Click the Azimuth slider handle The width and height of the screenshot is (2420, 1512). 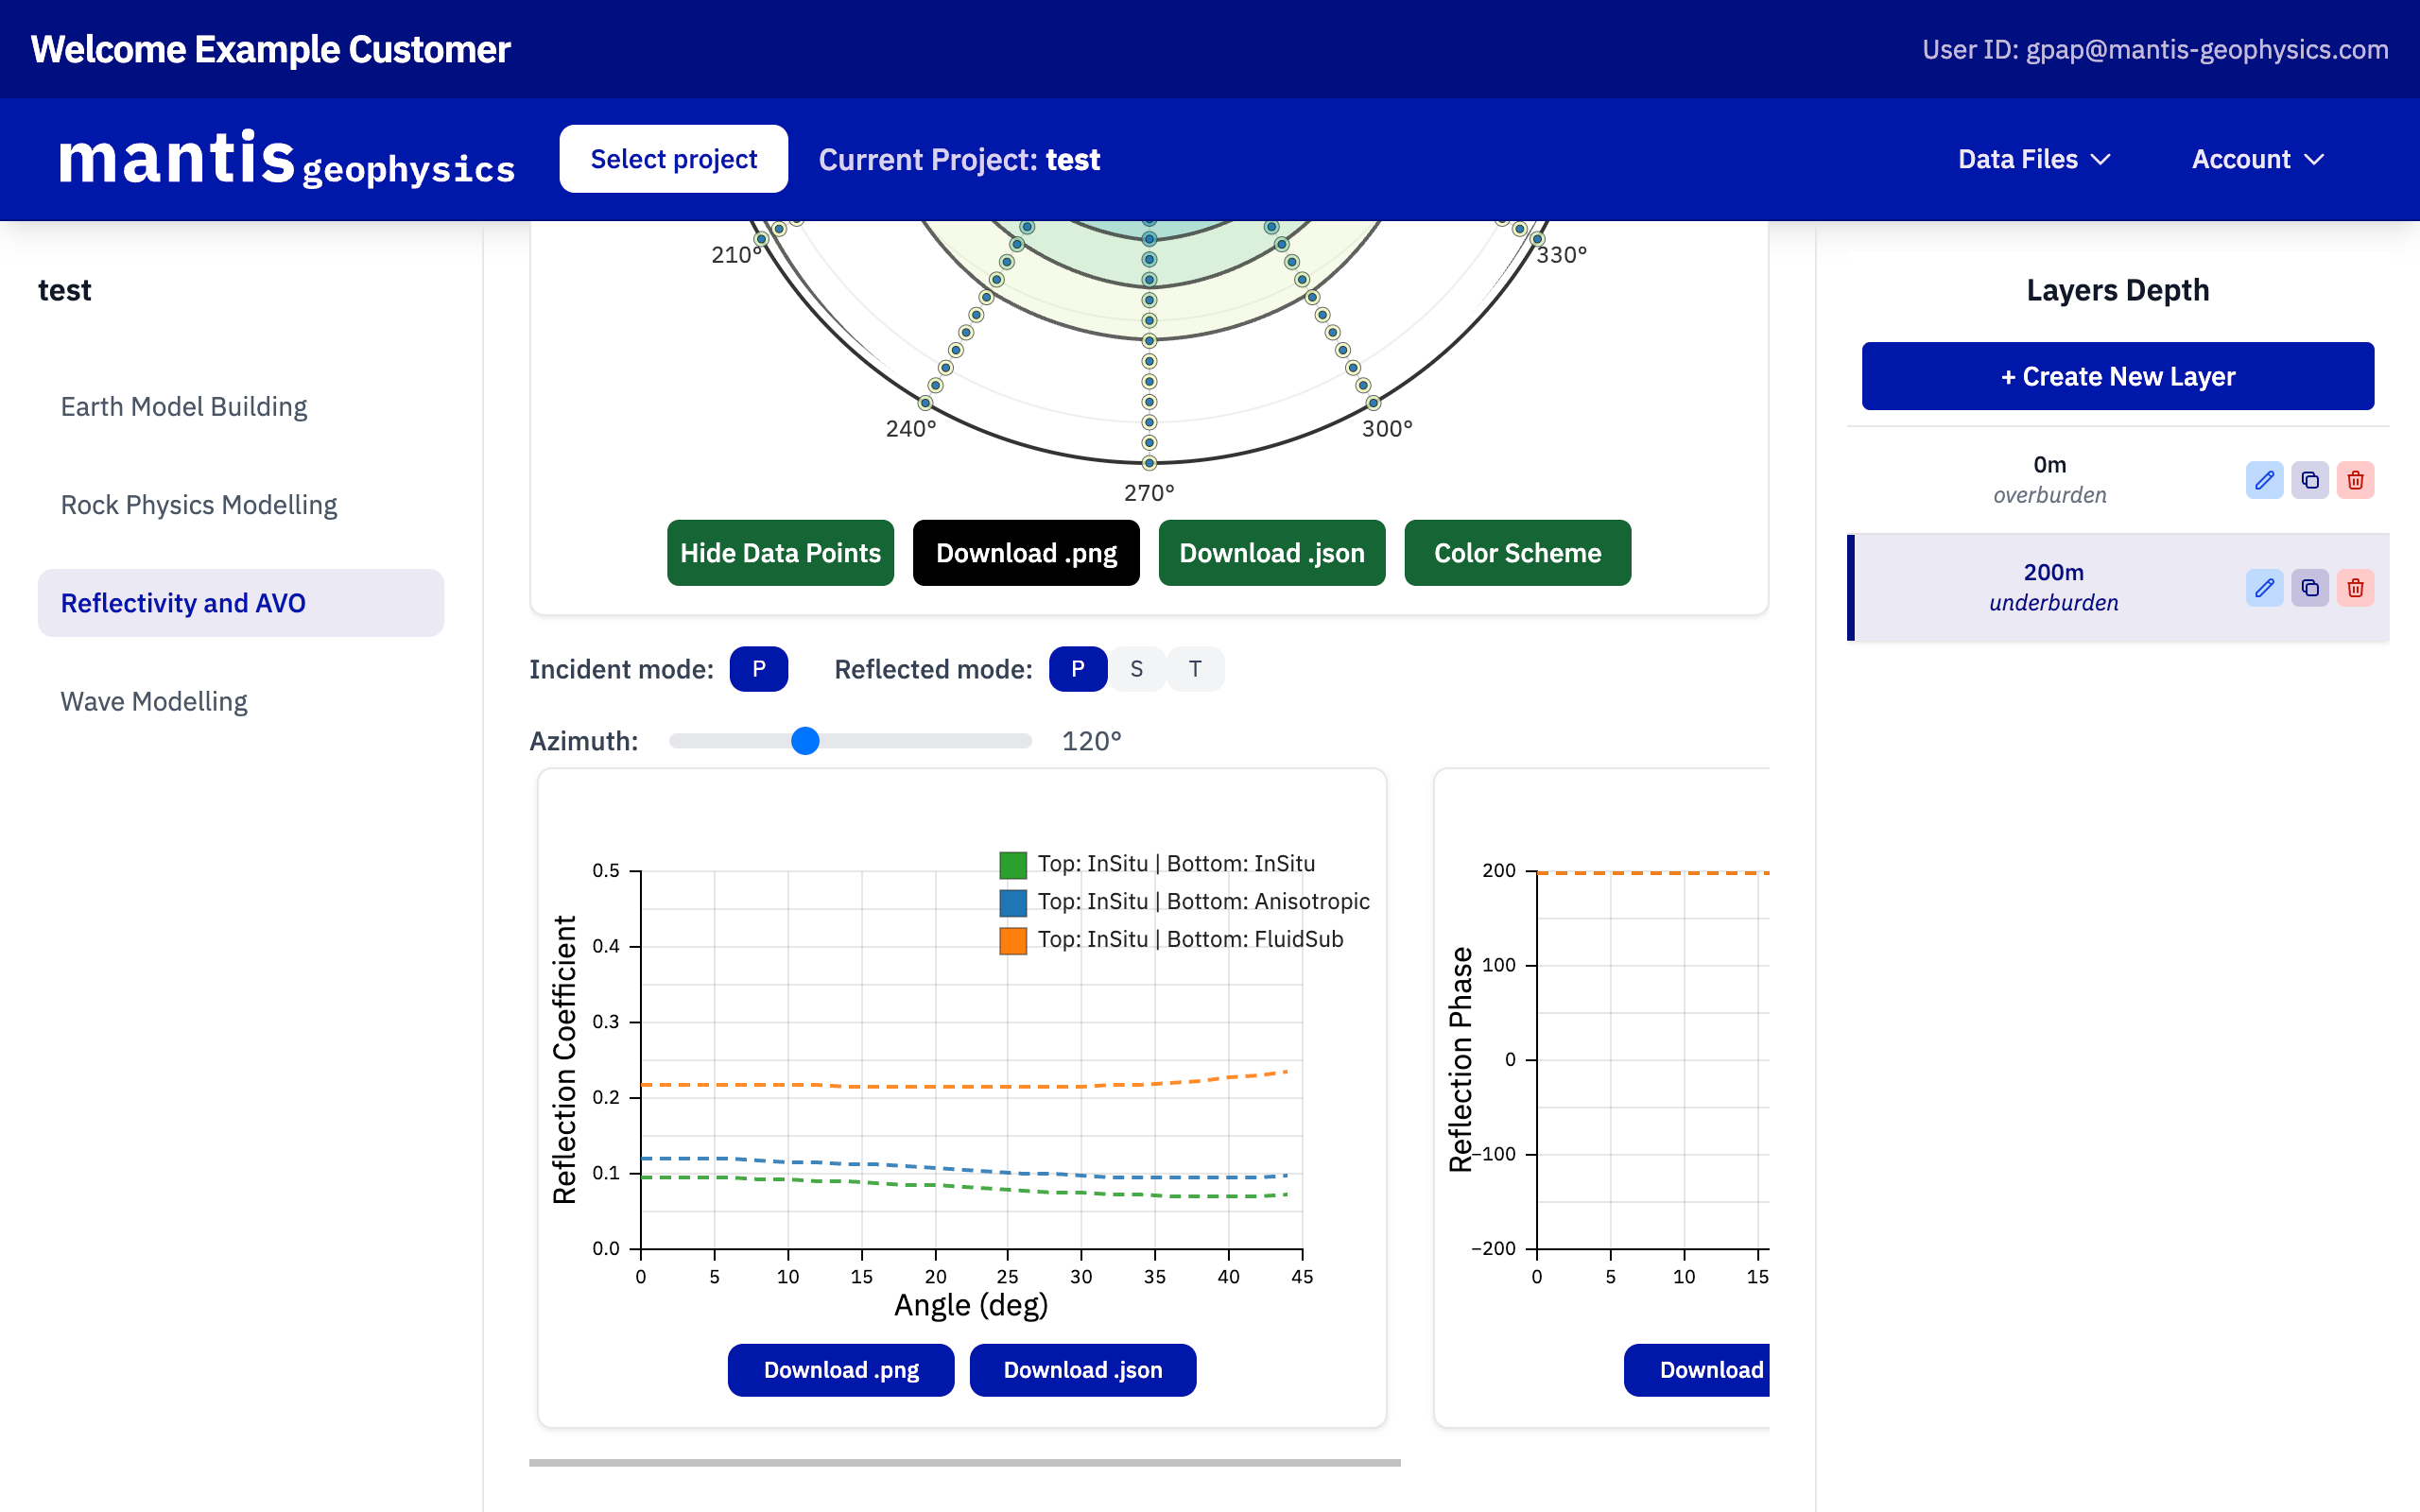click(805, 741)
